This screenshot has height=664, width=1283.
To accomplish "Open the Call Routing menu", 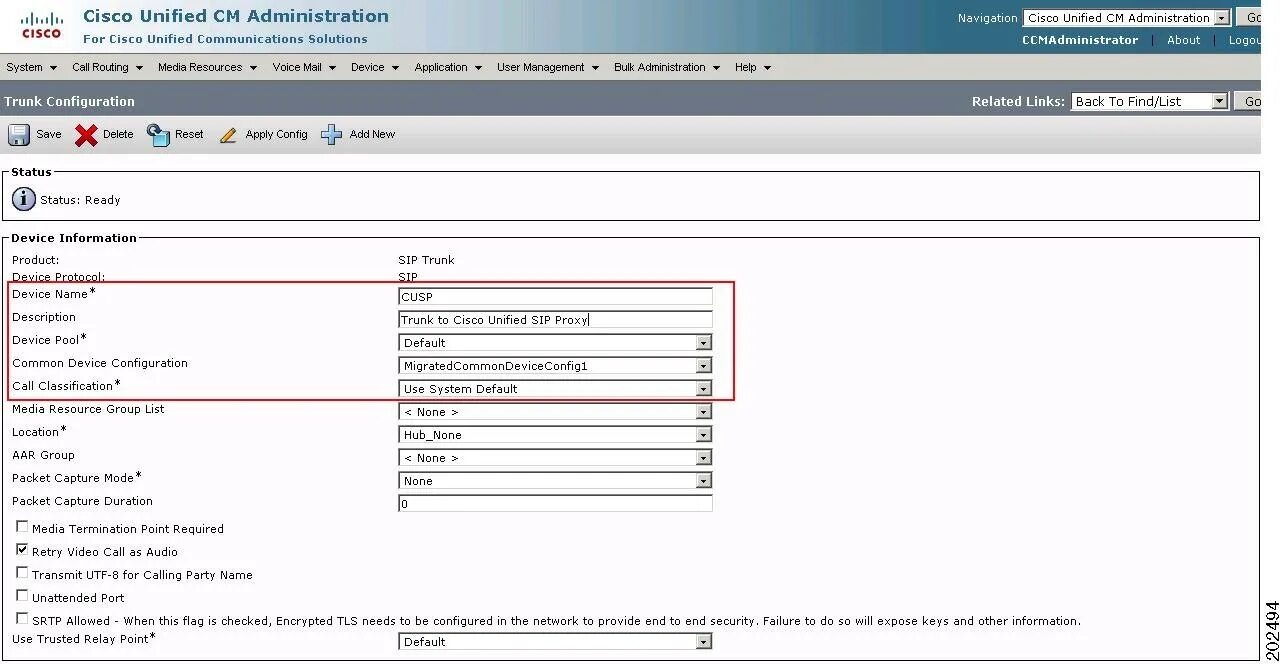I will (107, 67).
